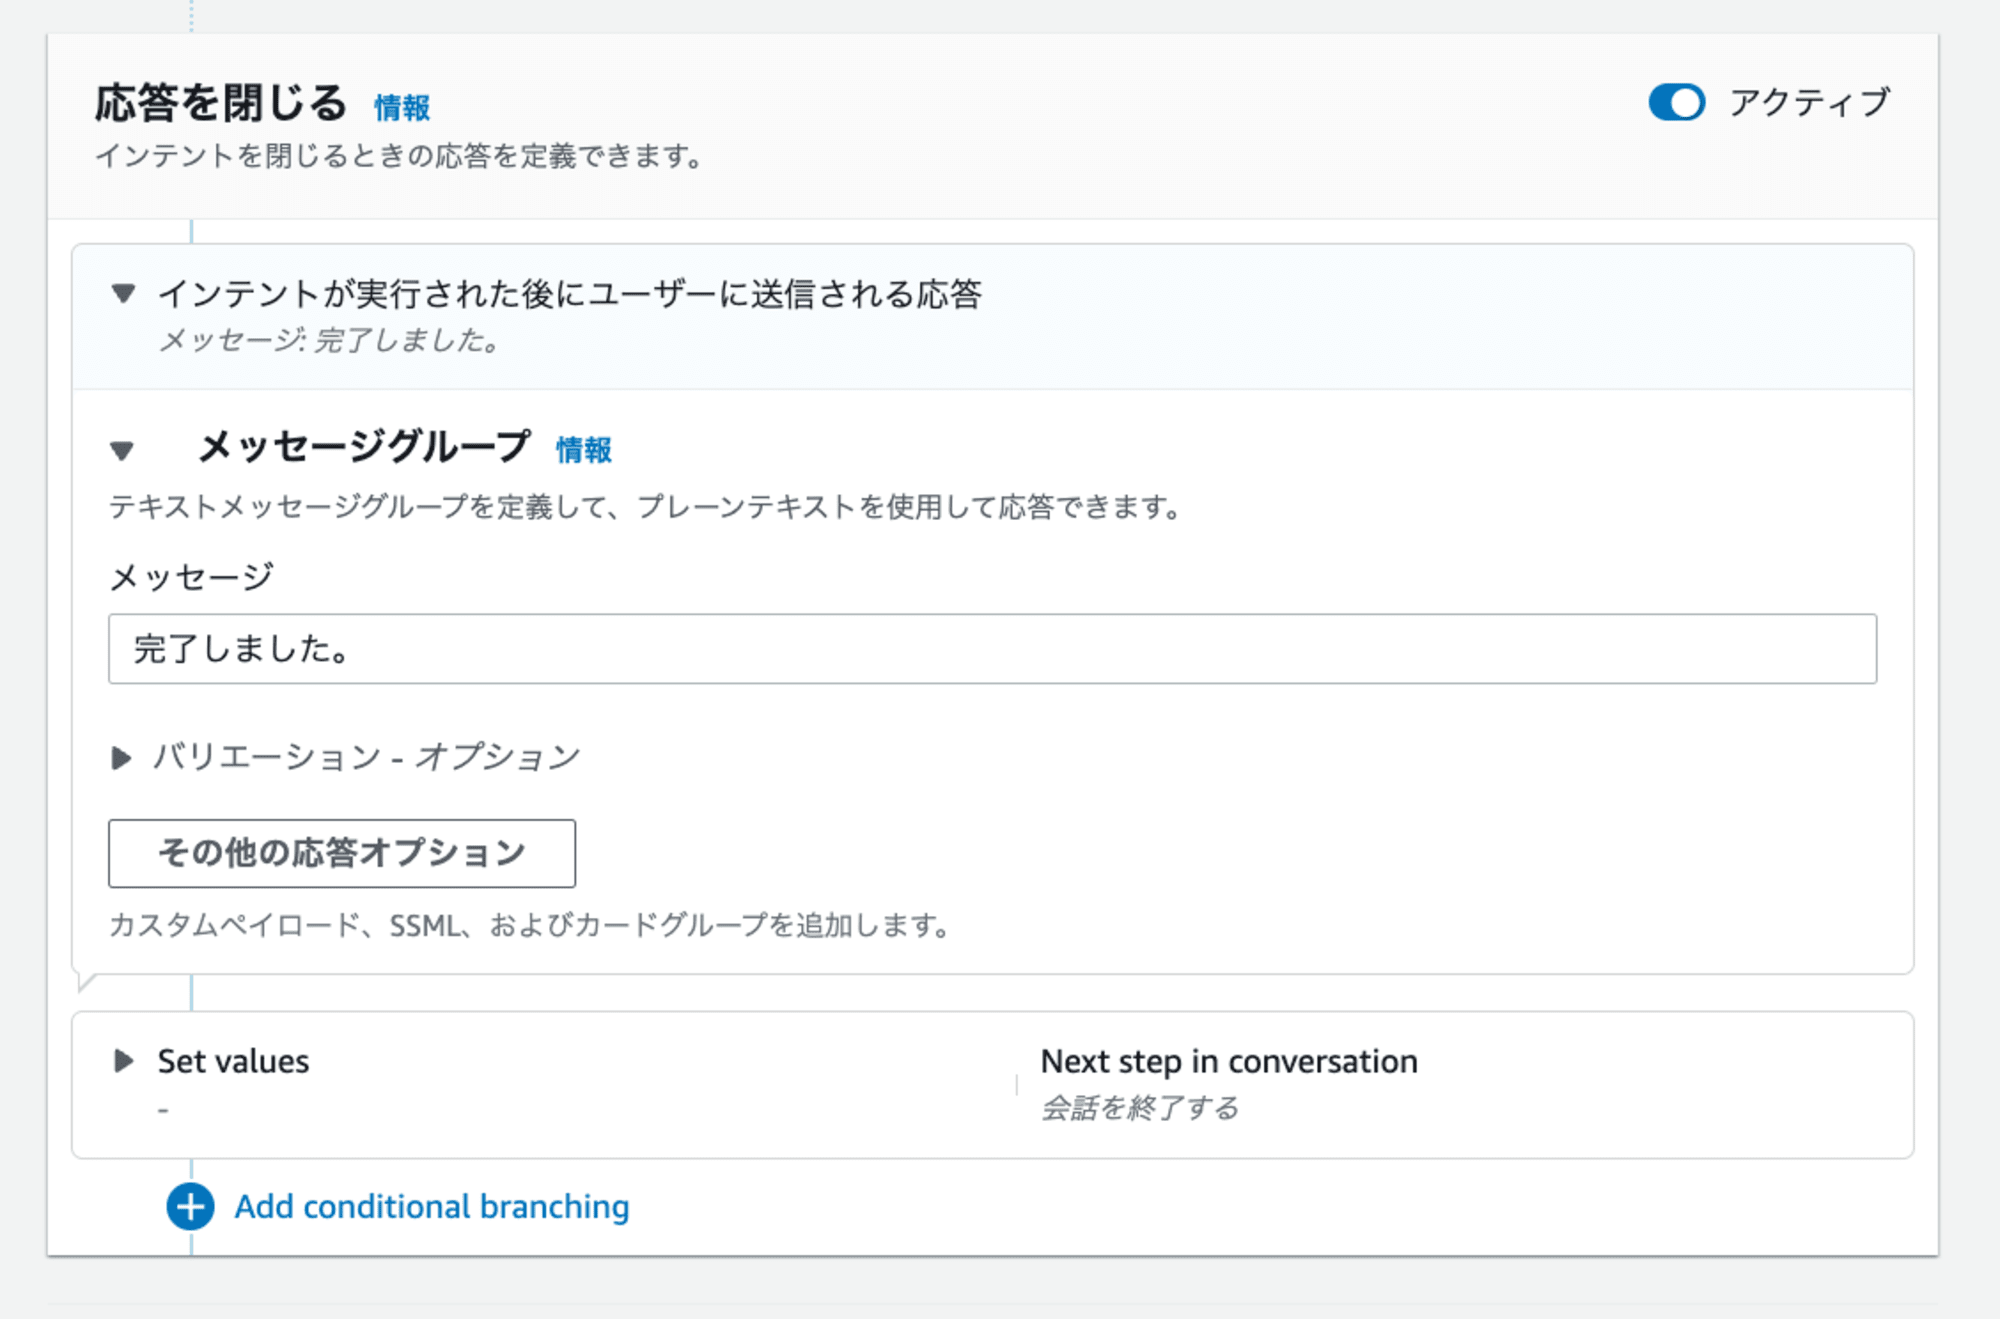Screen dimensions: 2000x1319
Task: Collapse the インテントが実行された後 response section
Action: 123,294
